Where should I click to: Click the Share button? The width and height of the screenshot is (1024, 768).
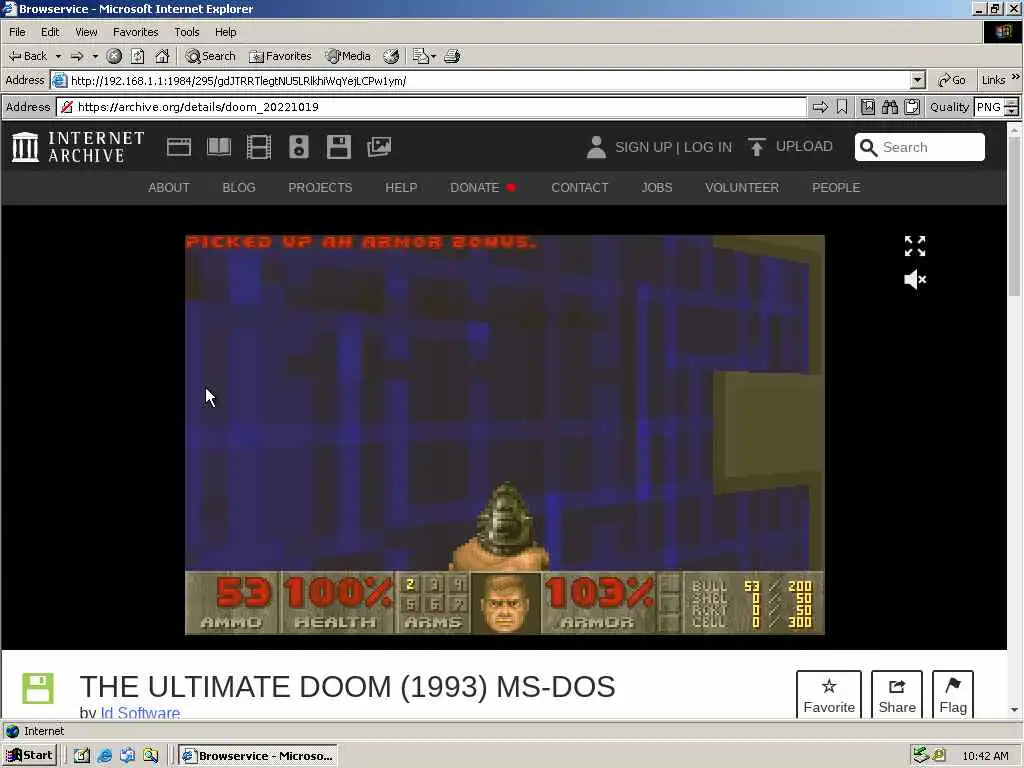(x=897, y=695)
